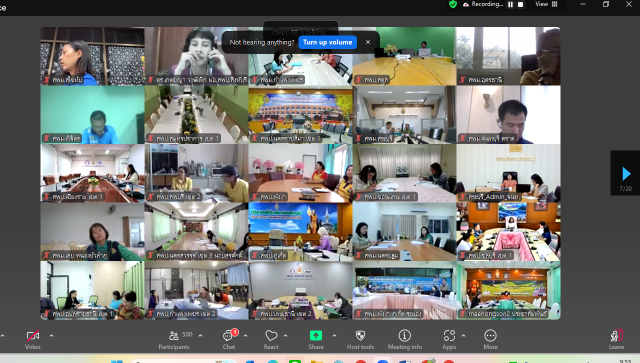Expand the Participants options caret

(200, 336)
